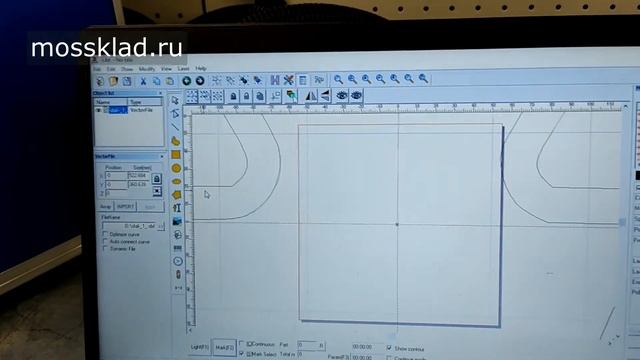The image size is (640, 360).
Task: Click the New file toolbar icon
Action: (x=100, y=81)
